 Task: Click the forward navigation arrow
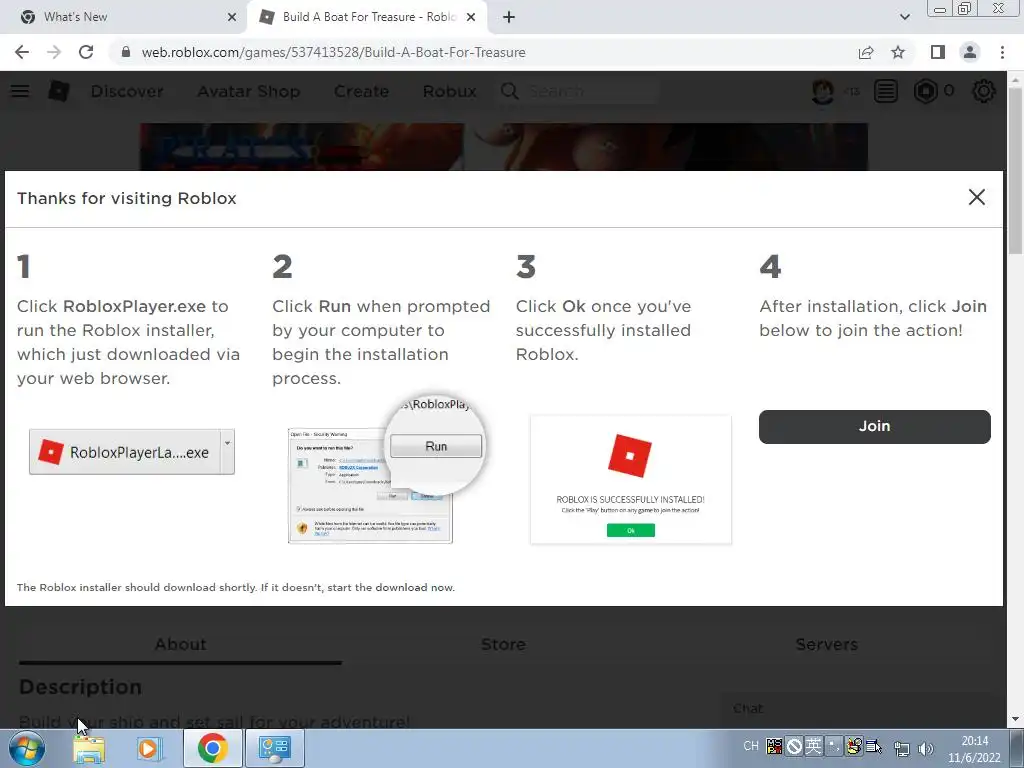pos(54,52)
